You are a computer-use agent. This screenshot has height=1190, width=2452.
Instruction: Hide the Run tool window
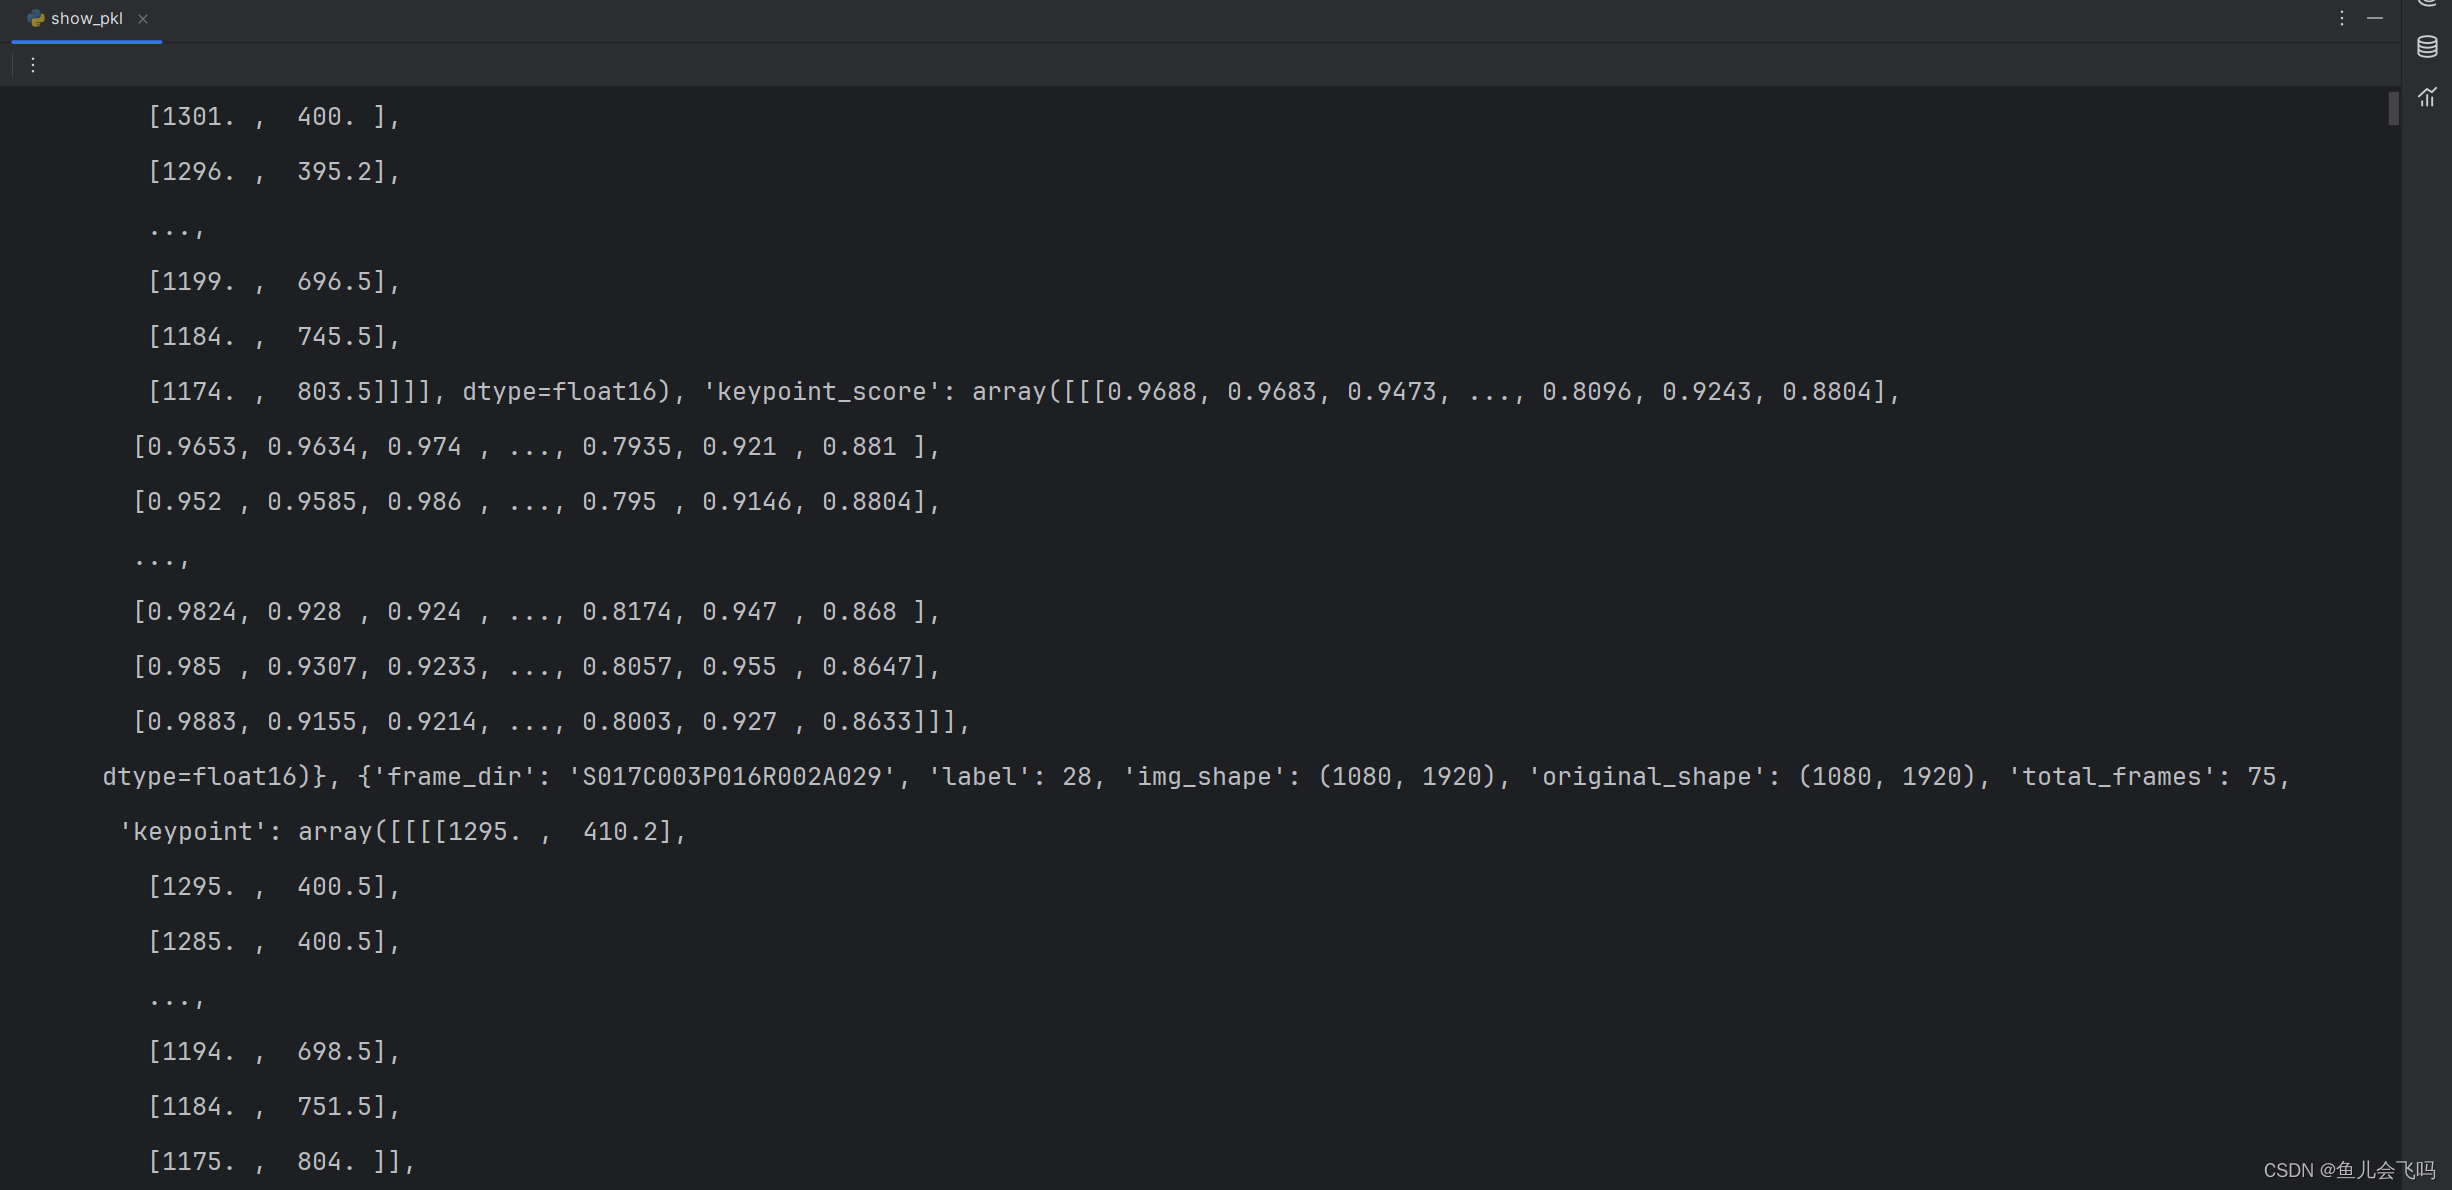2375,18
